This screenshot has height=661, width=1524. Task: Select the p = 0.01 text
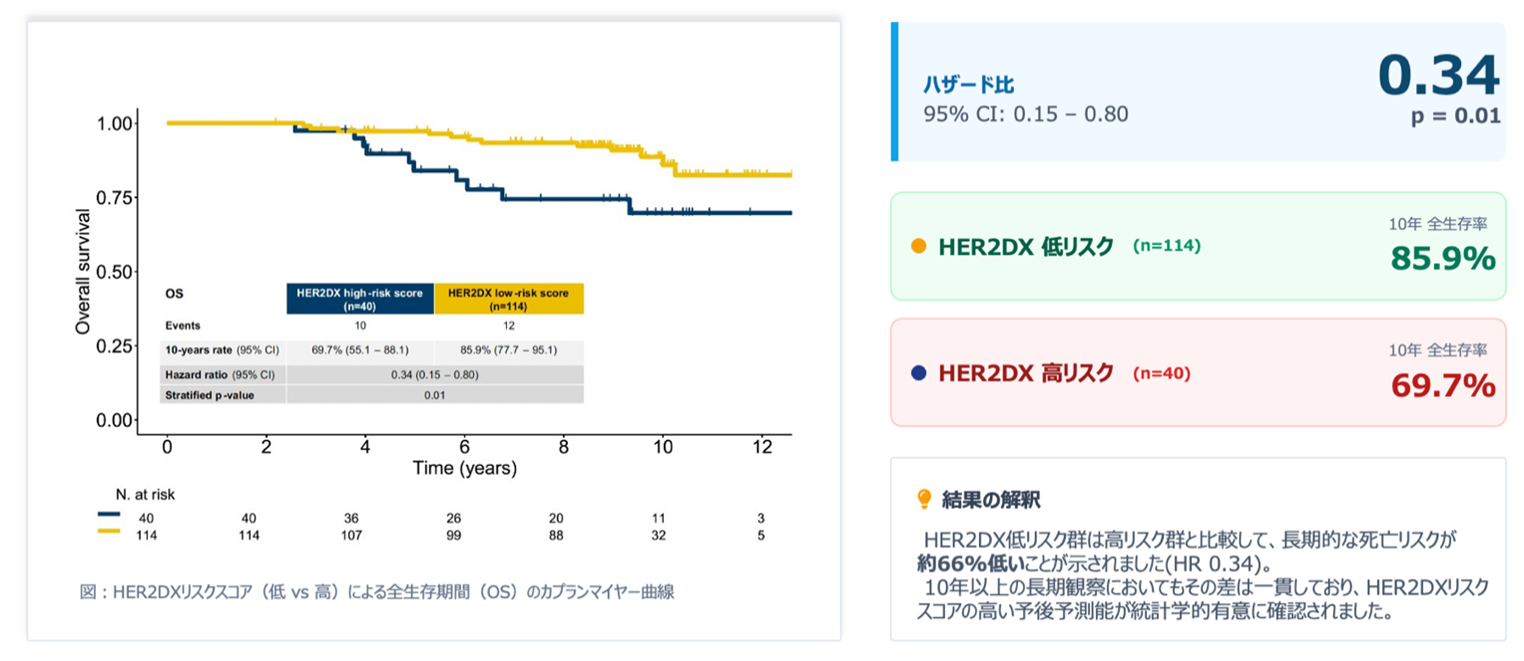point(1455,116)
